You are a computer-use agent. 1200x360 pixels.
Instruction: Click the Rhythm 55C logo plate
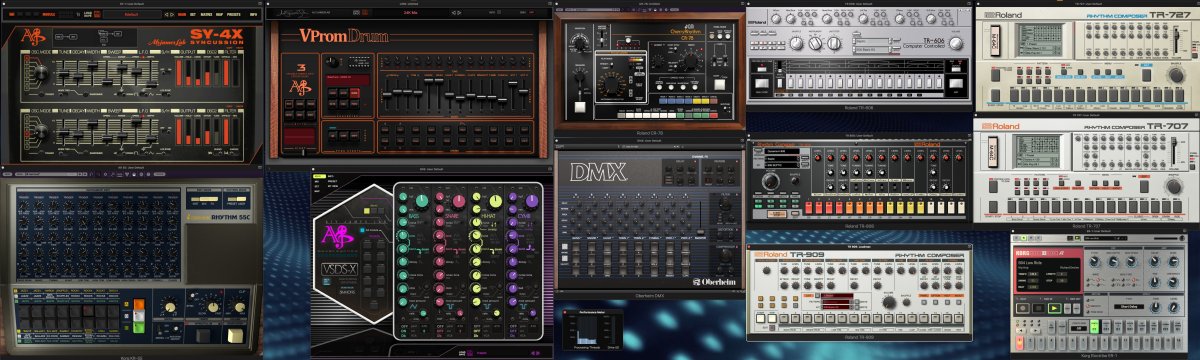coord(219,217)
